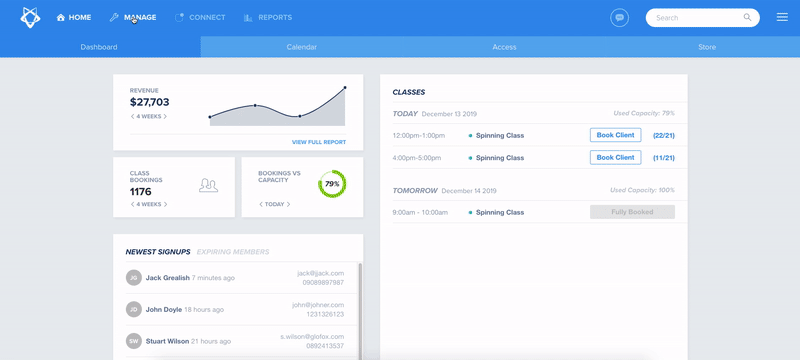Open the hamburger menu icon
This screenshot has width=800, height=360.
782,17
